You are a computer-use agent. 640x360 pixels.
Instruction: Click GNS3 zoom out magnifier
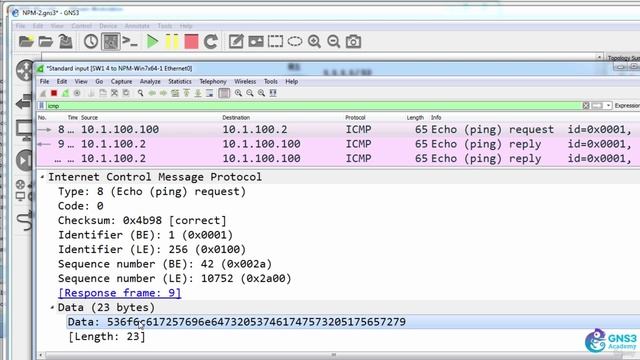click(x=334, y=42)
